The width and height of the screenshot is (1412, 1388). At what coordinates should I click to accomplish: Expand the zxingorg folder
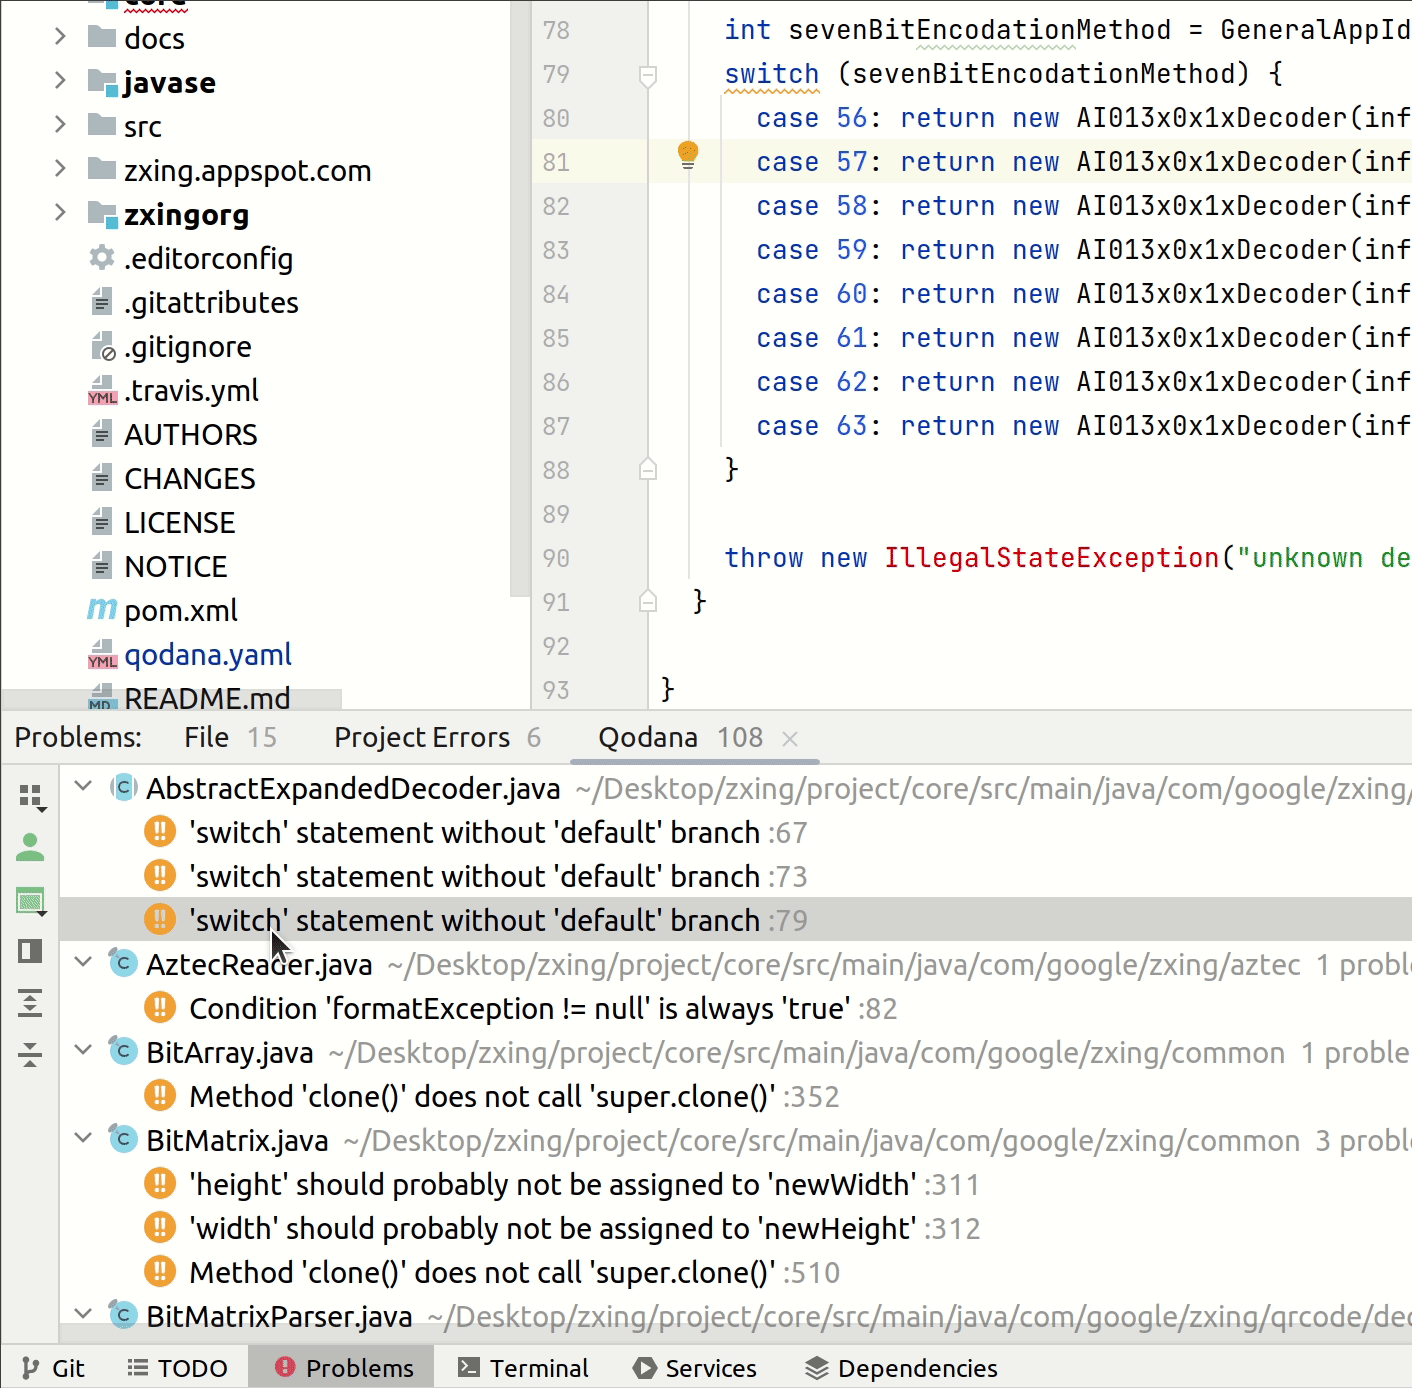[x=60, y=214]
